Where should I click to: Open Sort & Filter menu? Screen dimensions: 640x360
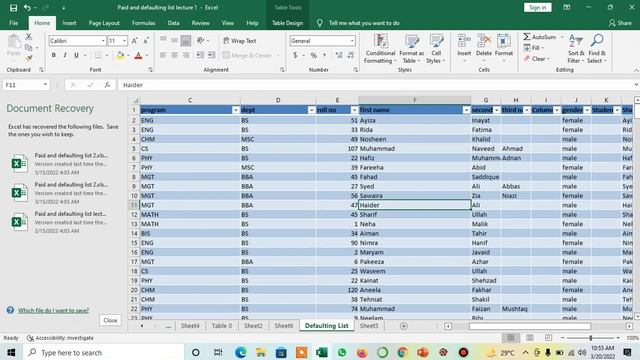pyautogui.click(x=576, y=49)
